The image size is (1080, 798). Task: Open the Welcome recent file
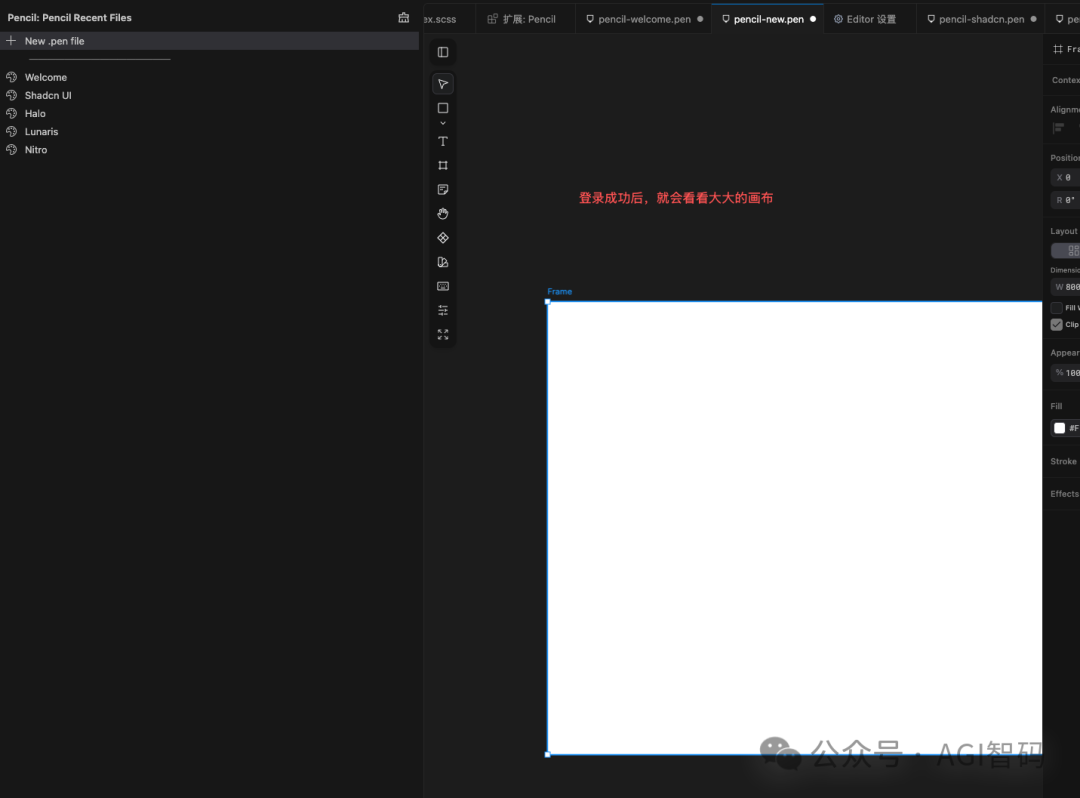coord(45,77)
